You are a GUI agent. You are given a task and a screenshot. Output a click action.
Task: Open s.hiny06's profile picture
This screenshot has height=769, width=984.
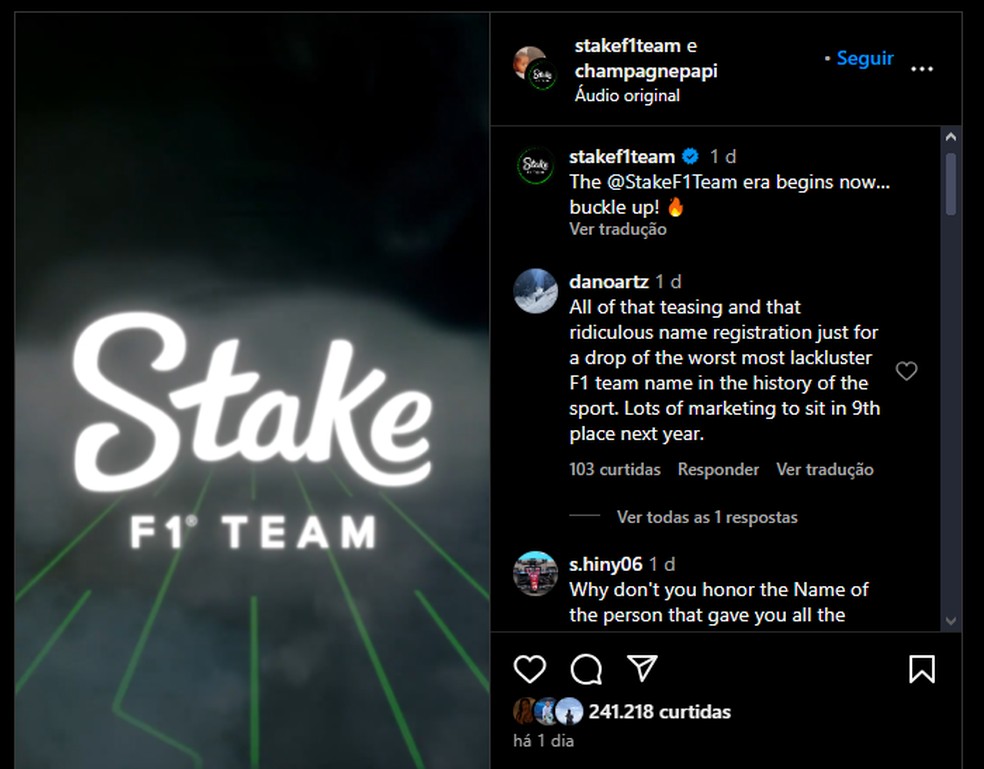click(x=535, y=573)
